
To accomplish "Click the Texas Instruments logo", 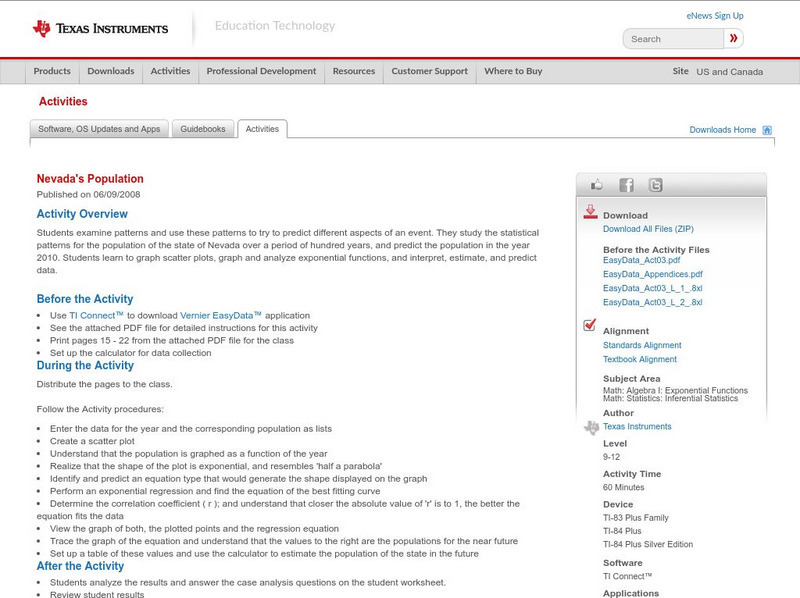I will tap(100, 29).
